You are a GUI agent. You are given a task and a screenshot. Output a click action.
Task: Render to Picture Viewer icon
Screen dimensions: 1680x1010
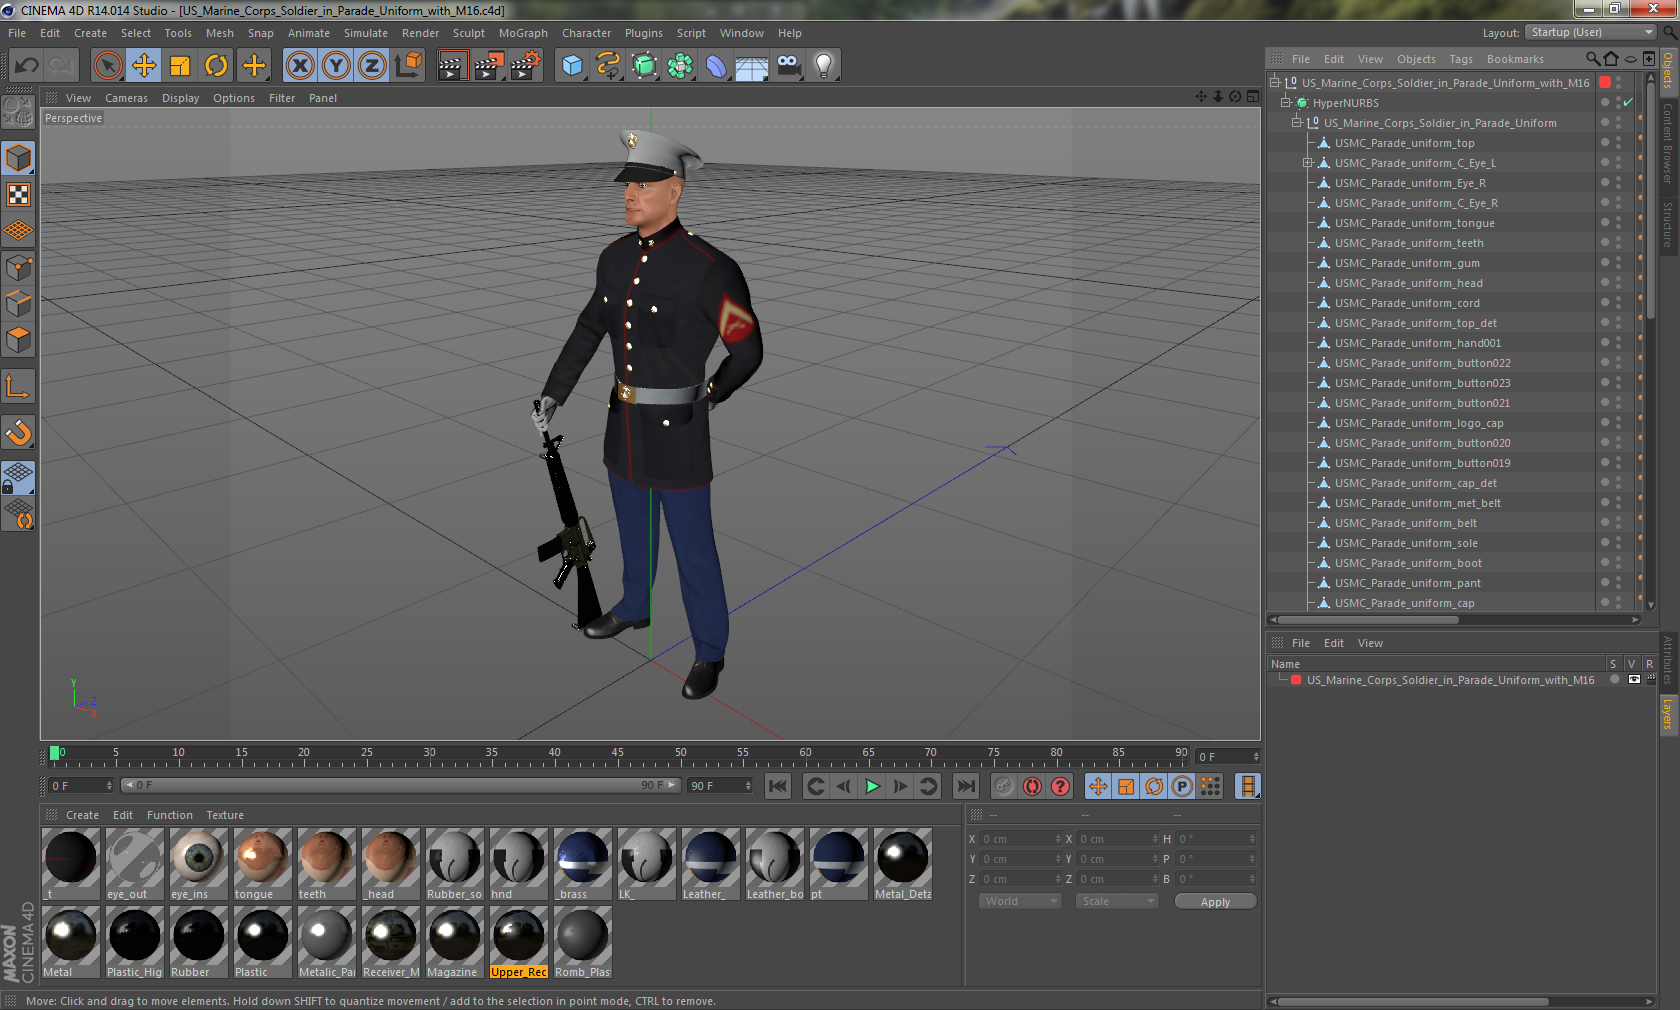coord(488,66)
